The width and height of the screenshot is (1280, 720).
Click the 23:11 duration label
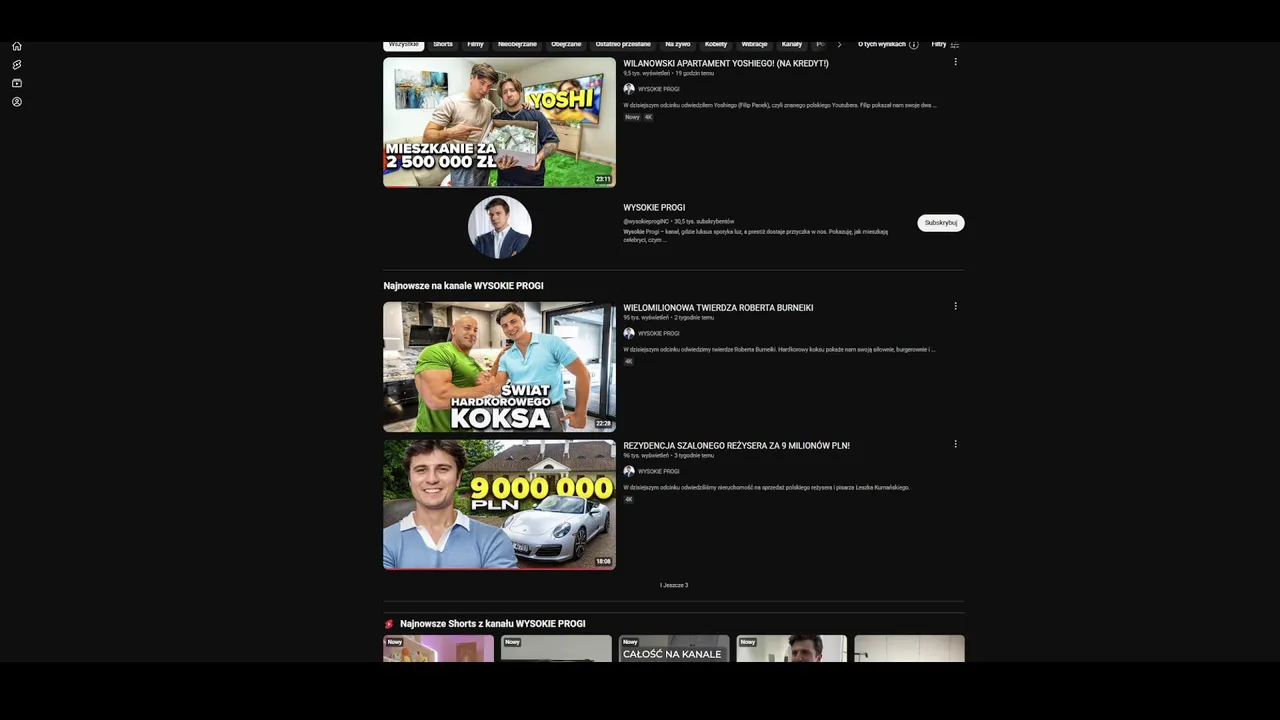[603, 179]
